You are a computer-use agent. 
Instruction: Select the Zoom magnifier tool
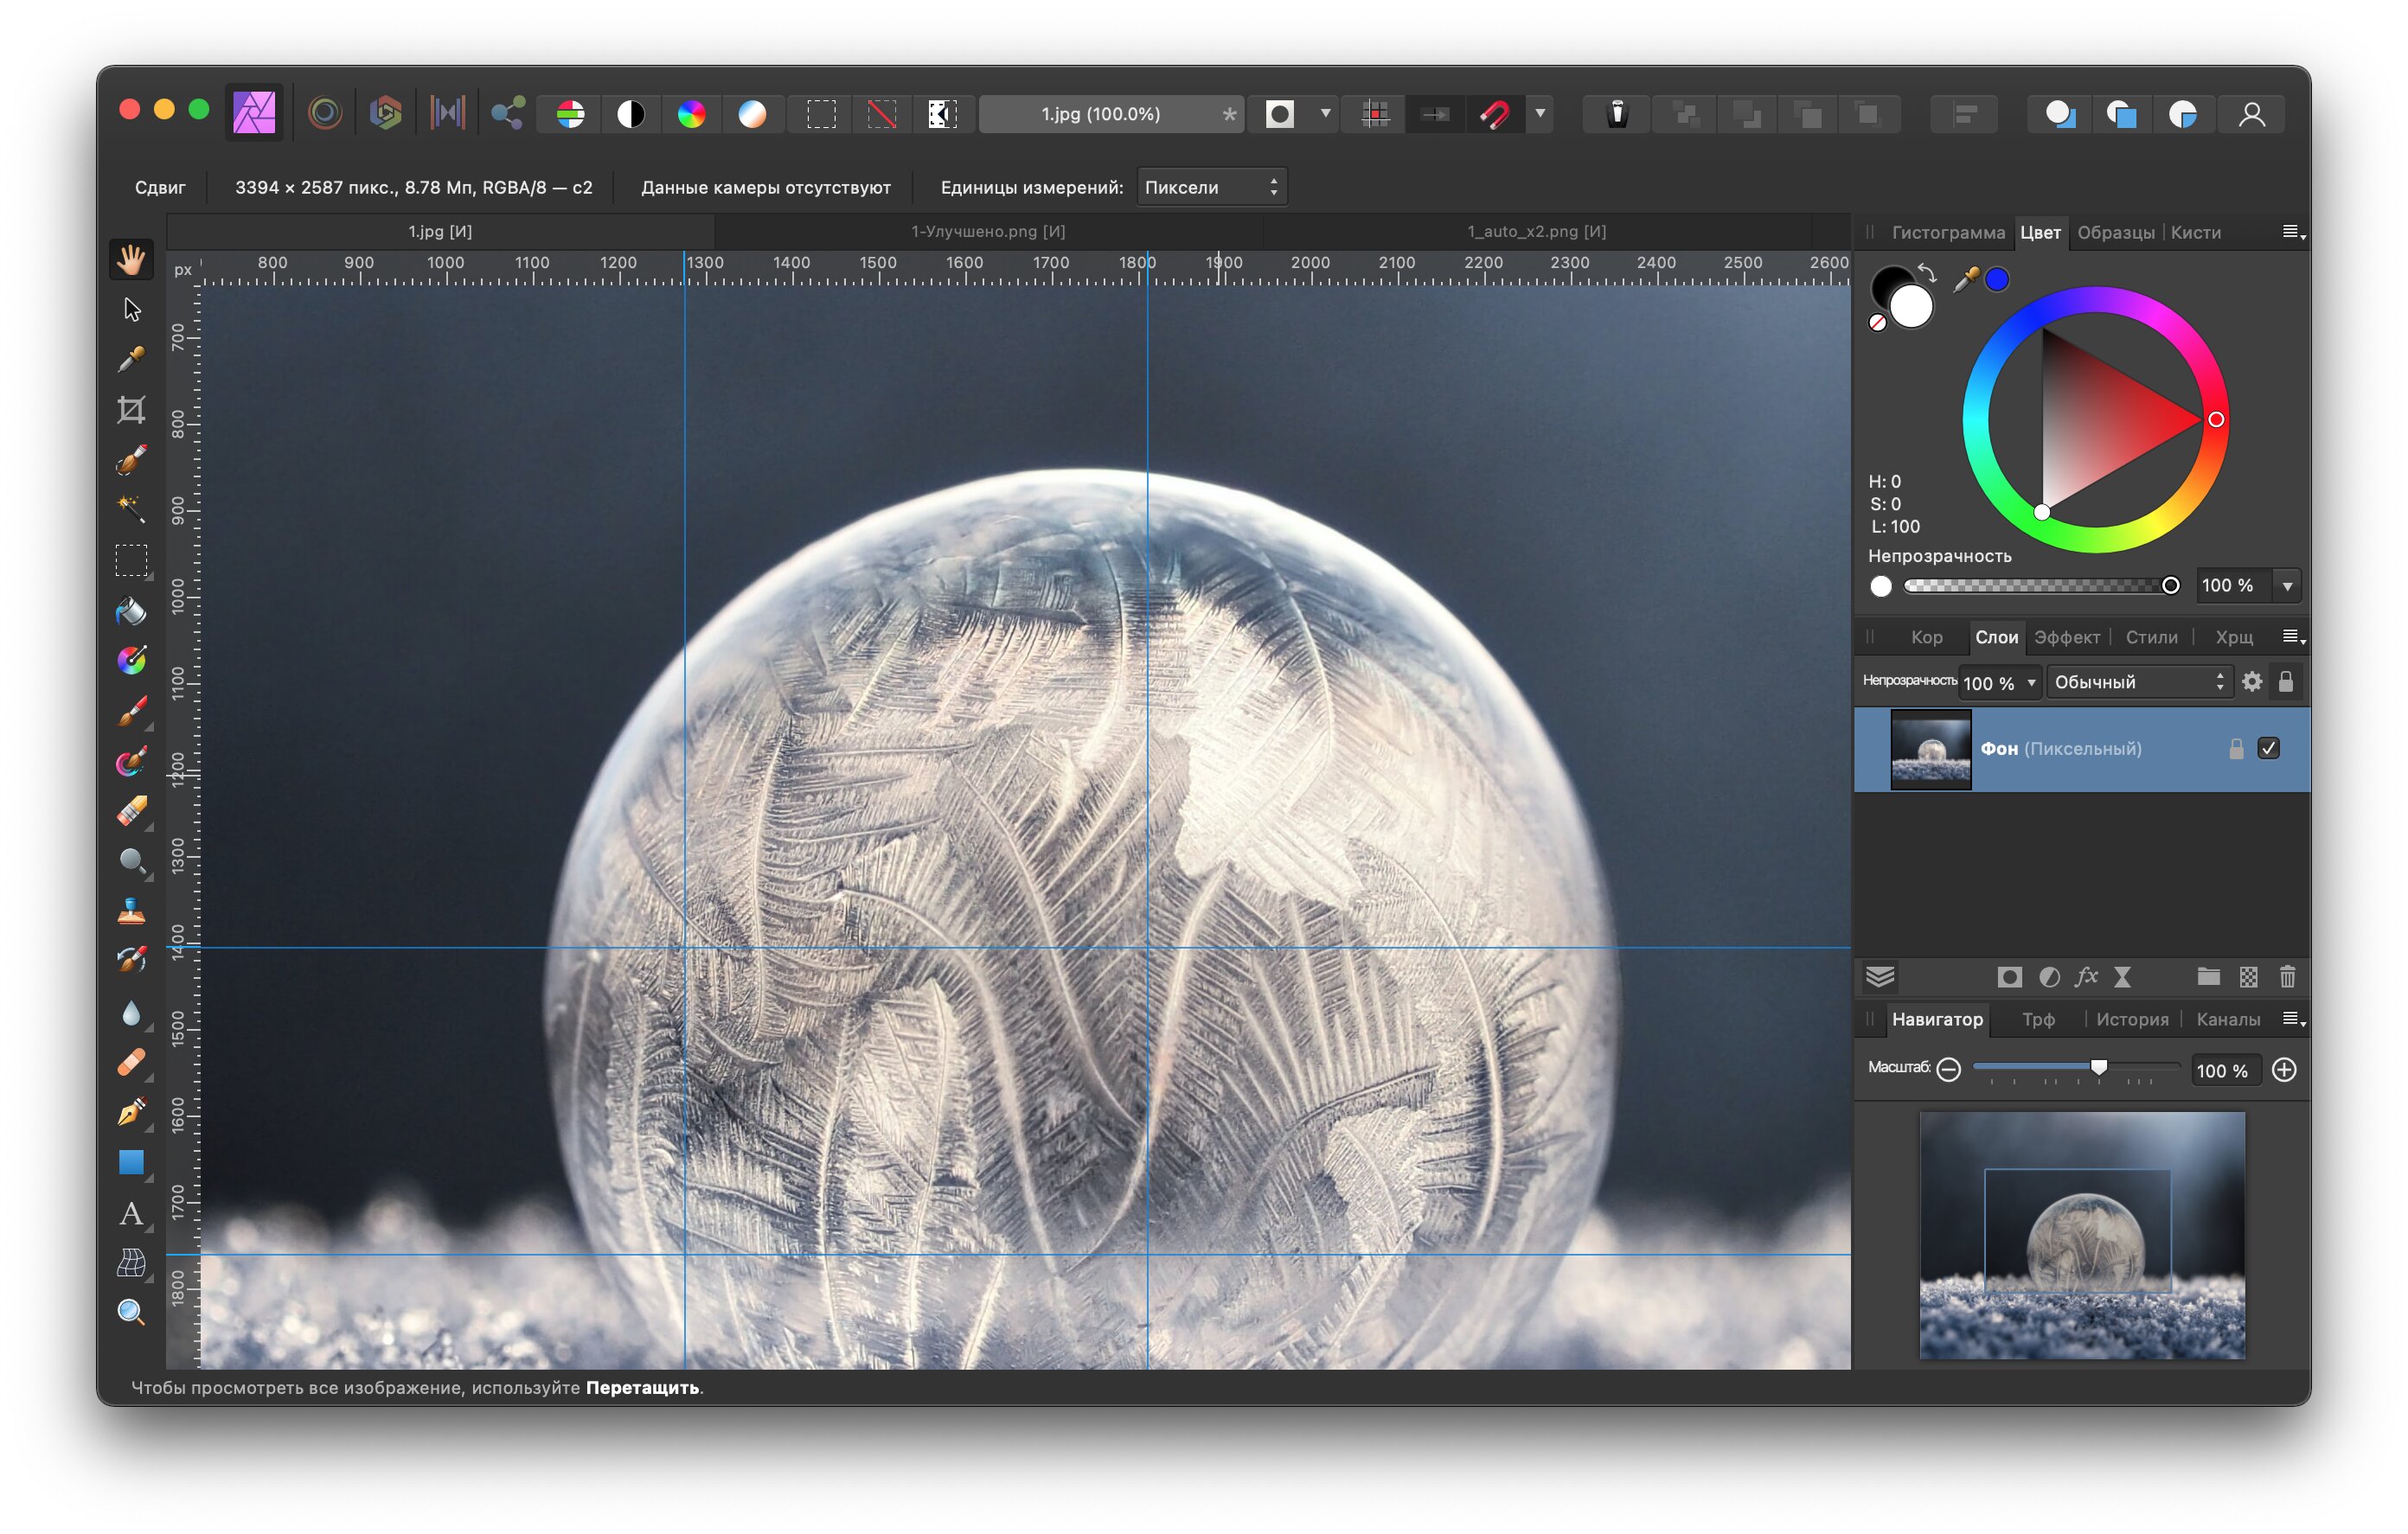click(x=131, y=1312)
